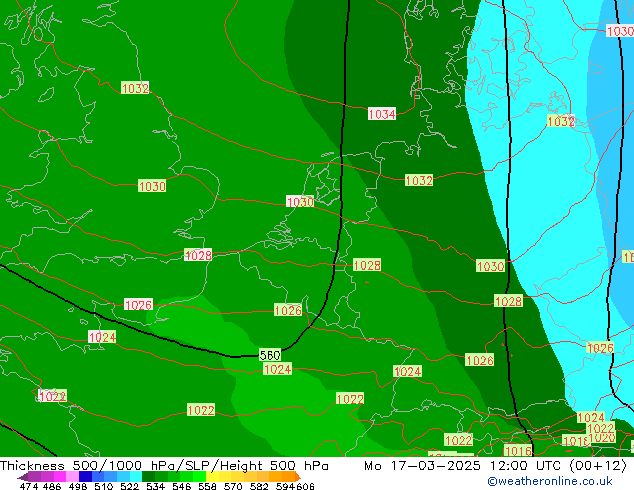Click the 474 legend value
The height and width of the screenshot is (490, 634).
[x=29, y=486]
